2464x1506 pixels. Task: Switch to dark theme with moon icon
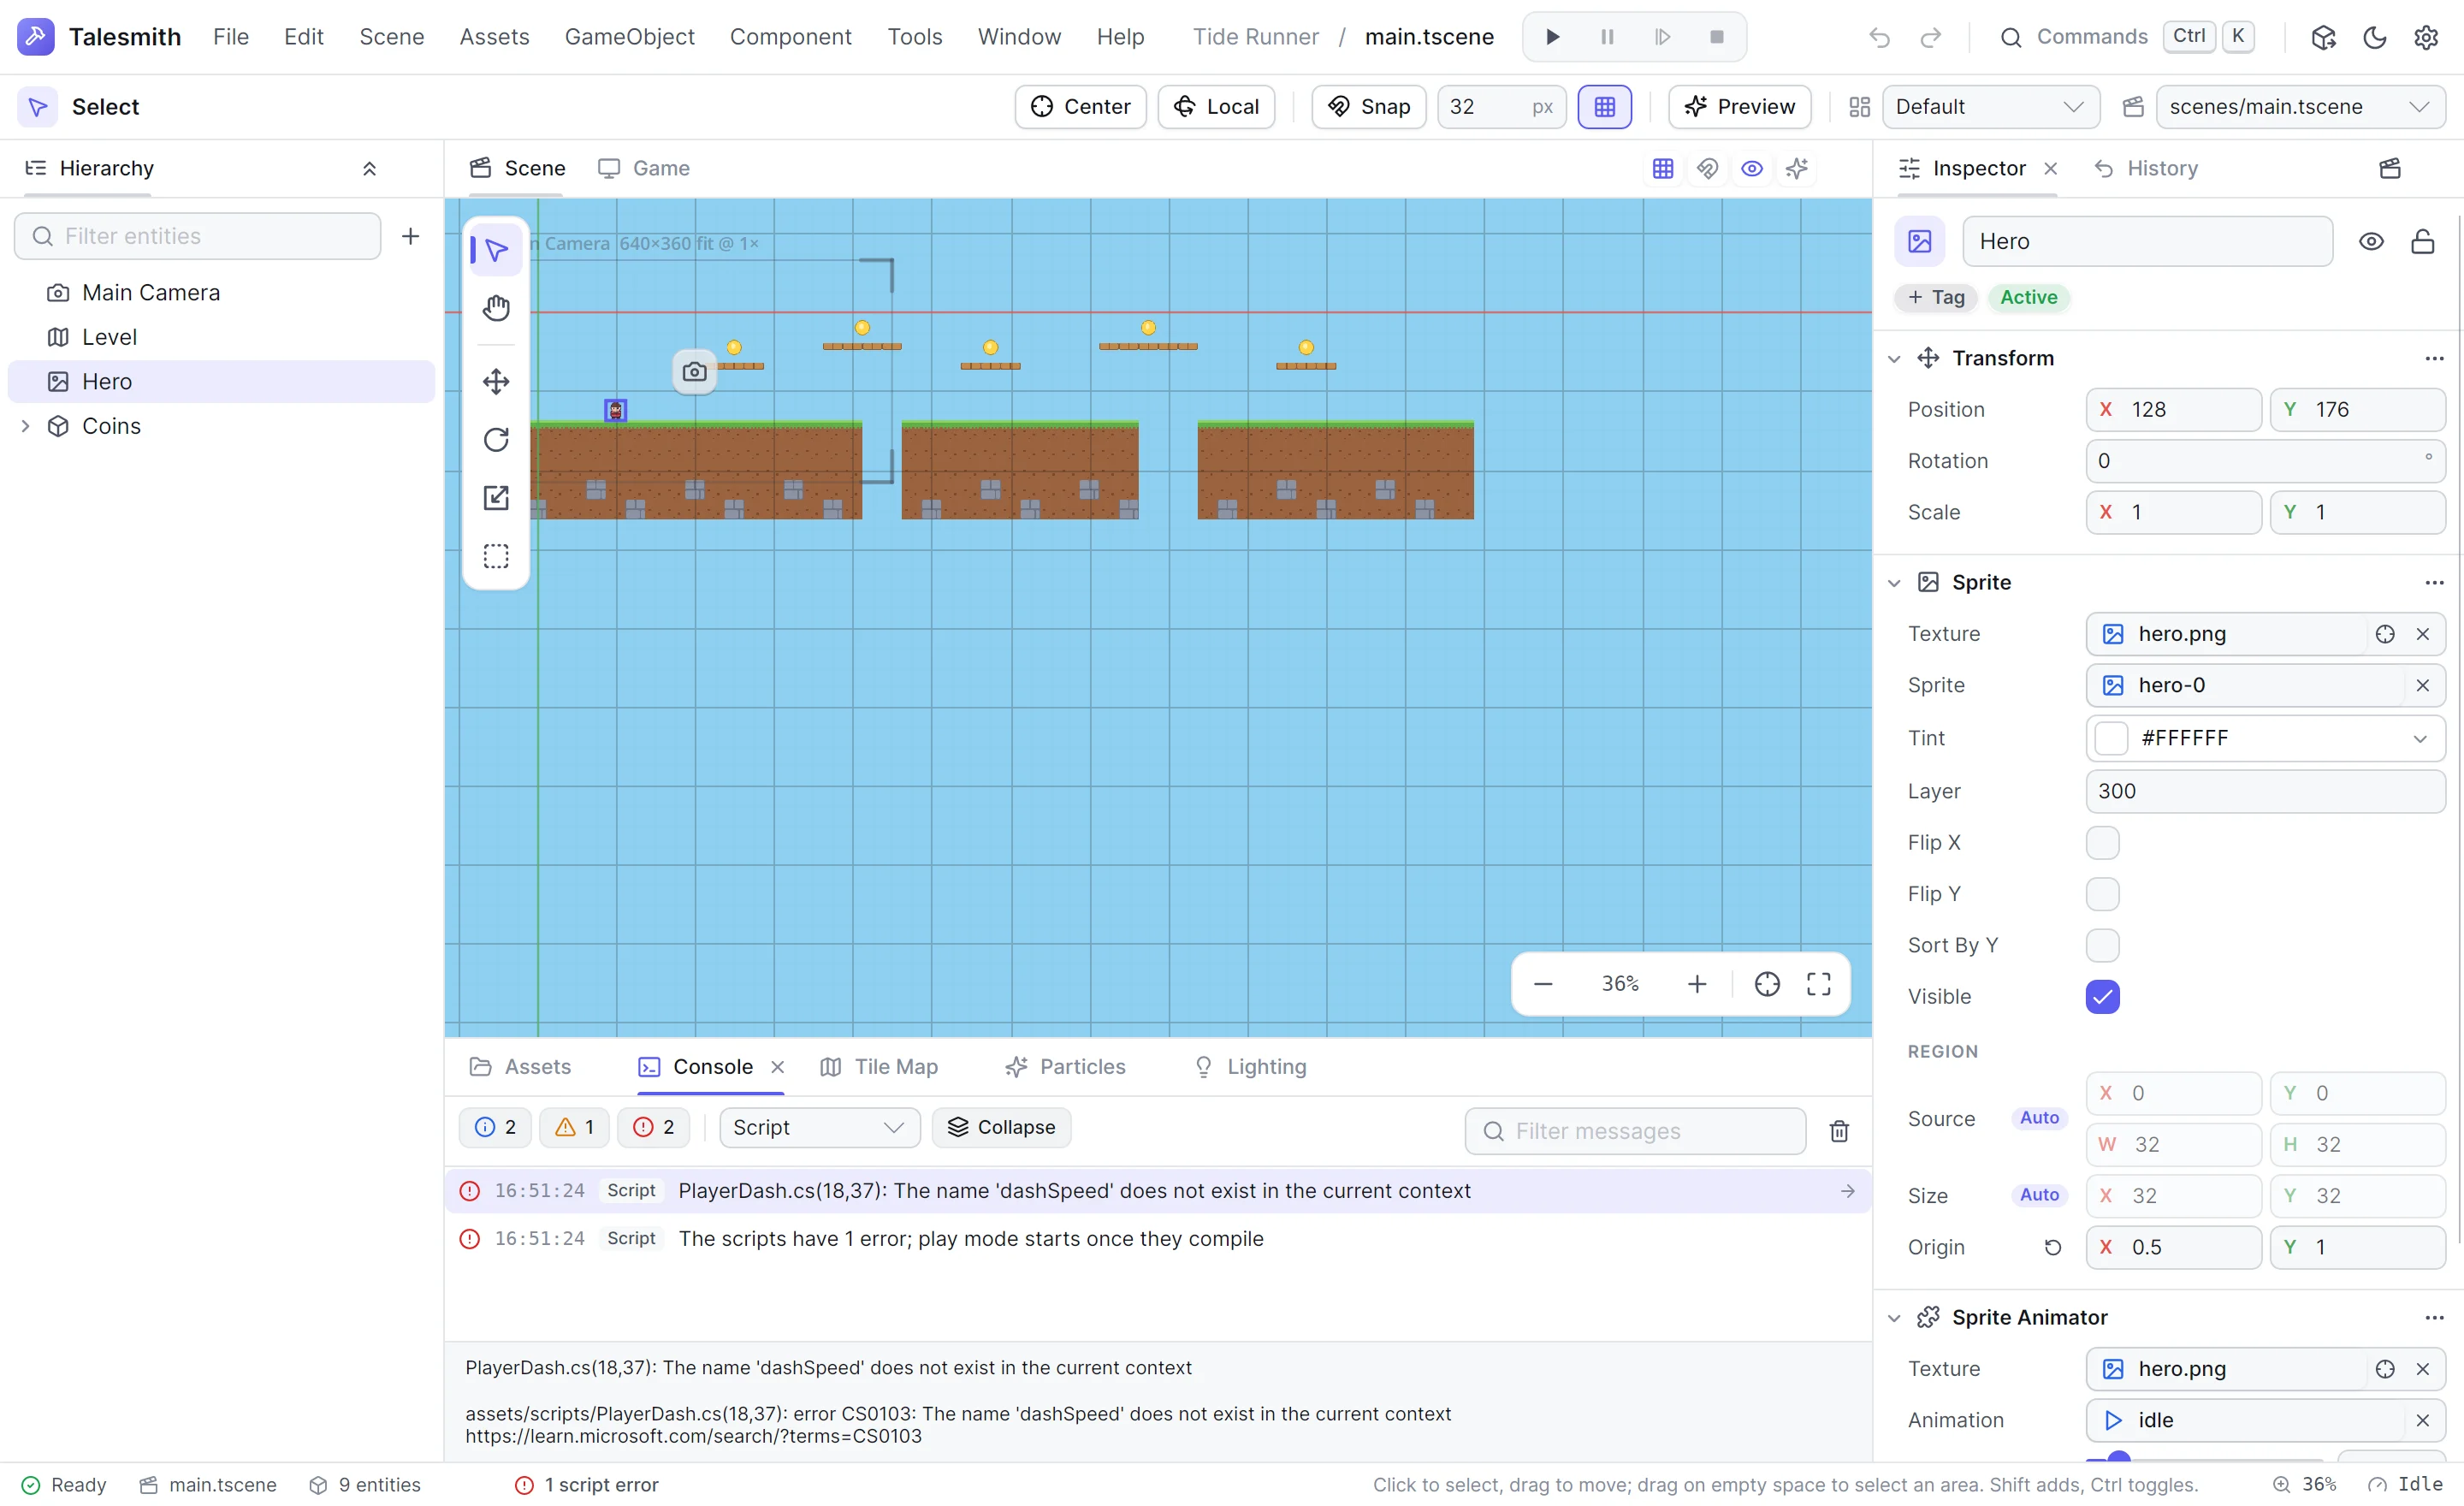[x=2375, y=37]
